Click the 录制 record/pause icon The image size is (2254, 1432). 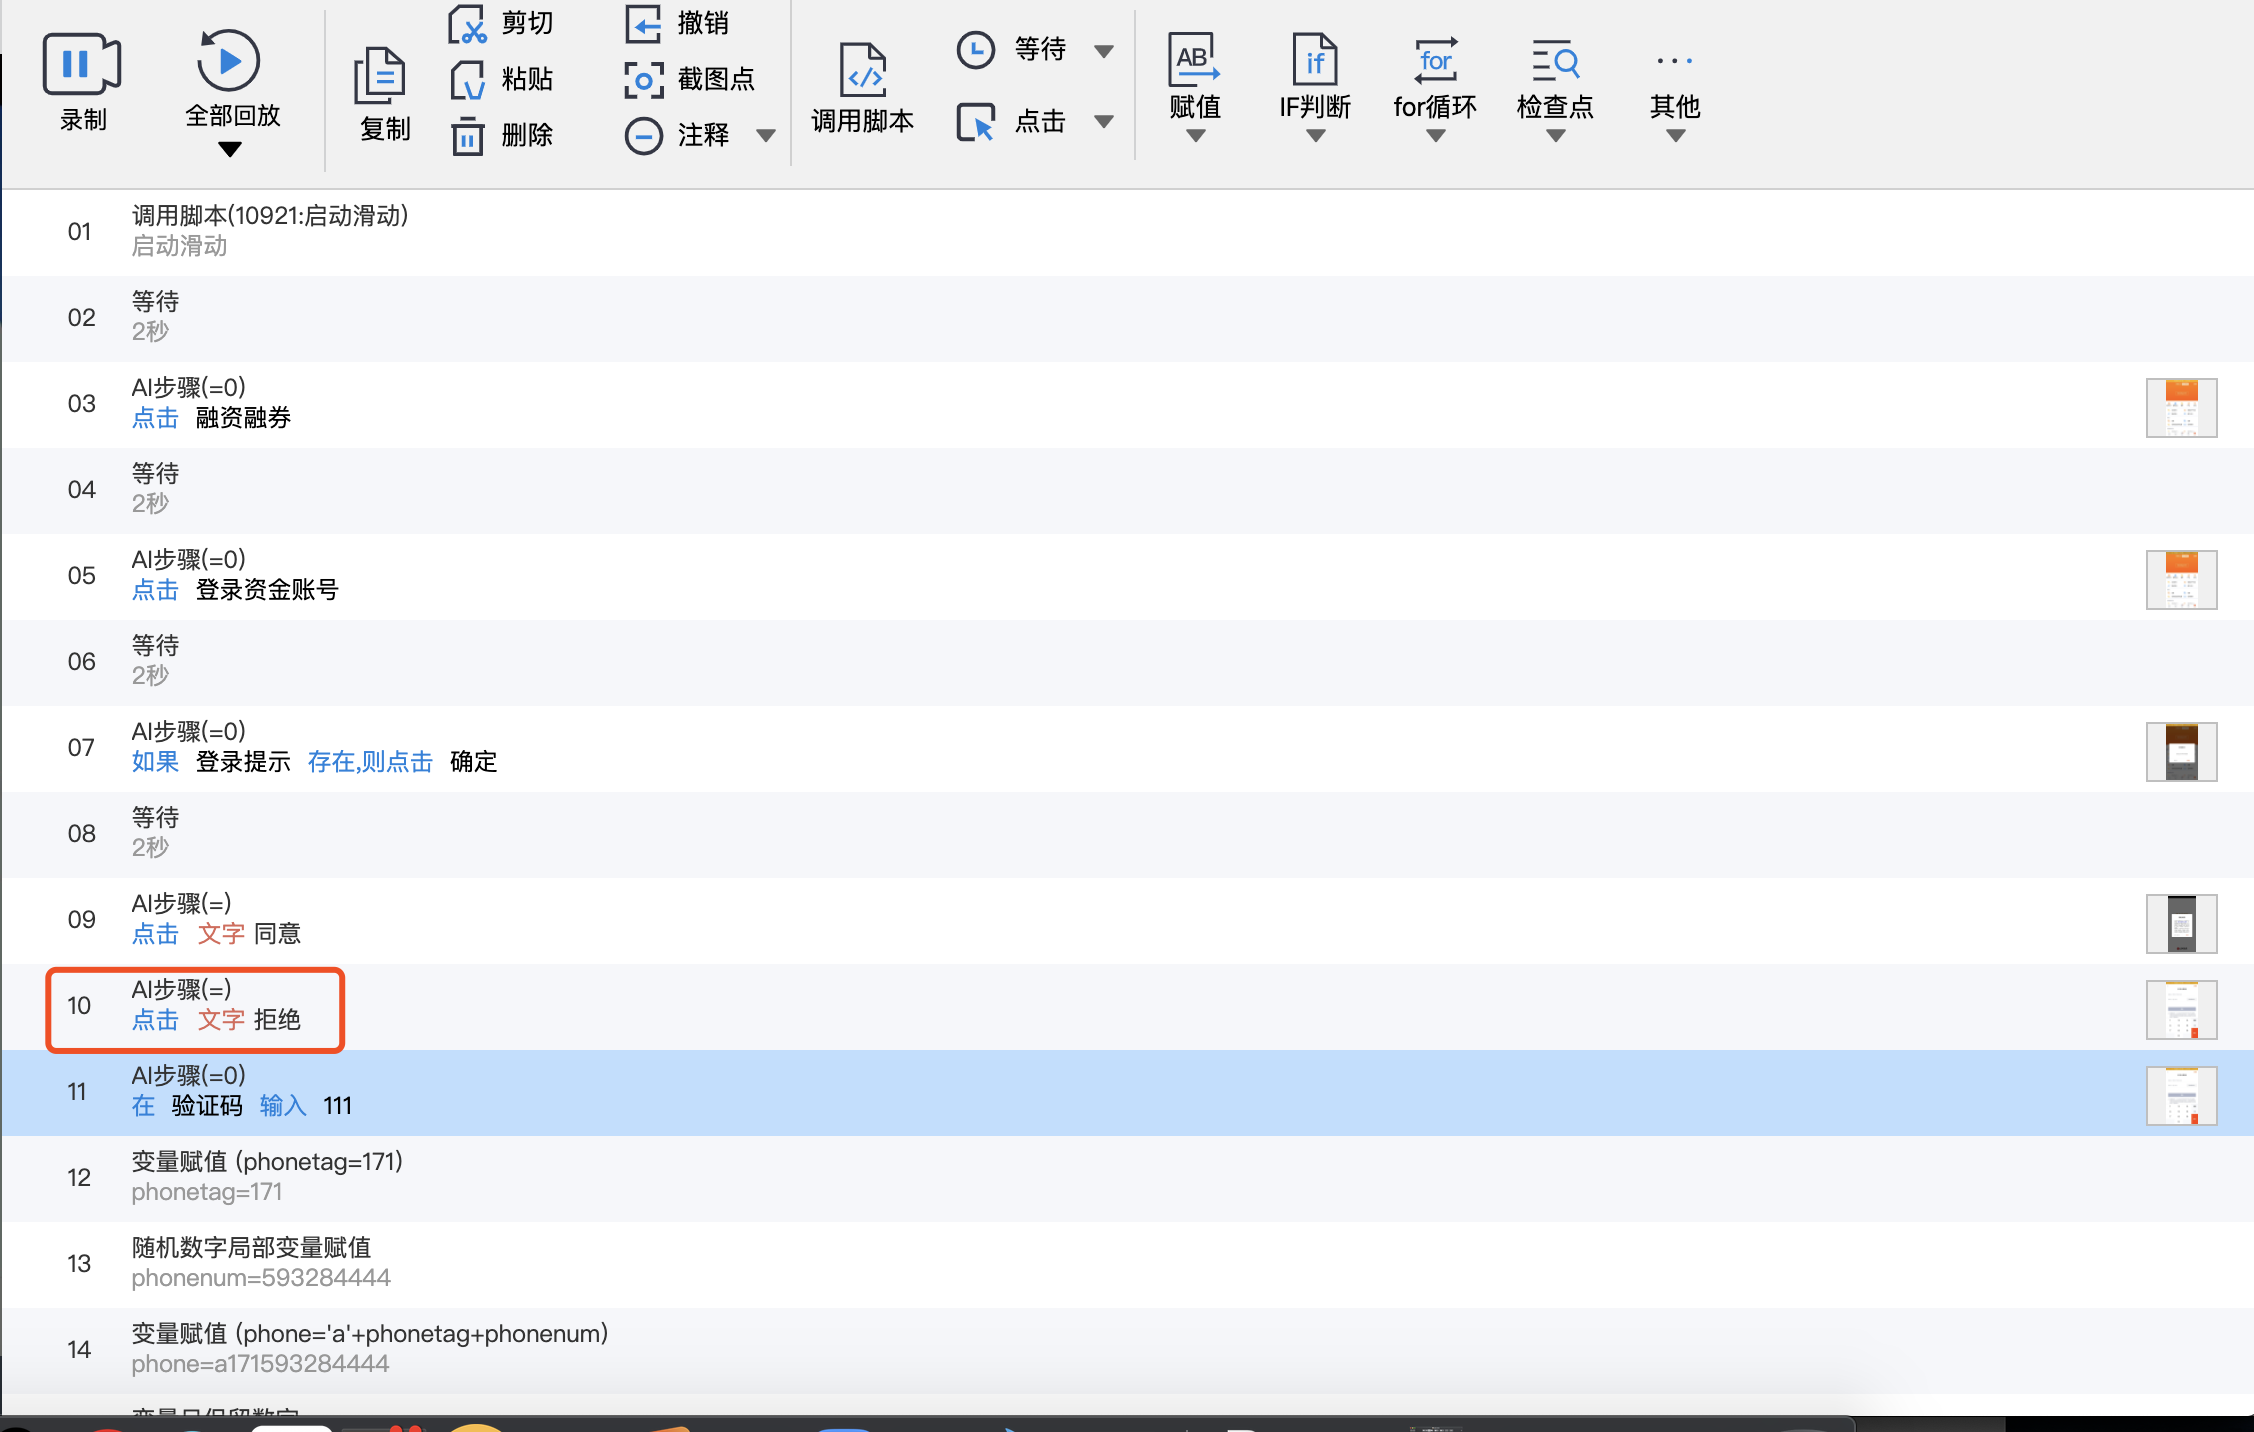[x=82, y=64]
